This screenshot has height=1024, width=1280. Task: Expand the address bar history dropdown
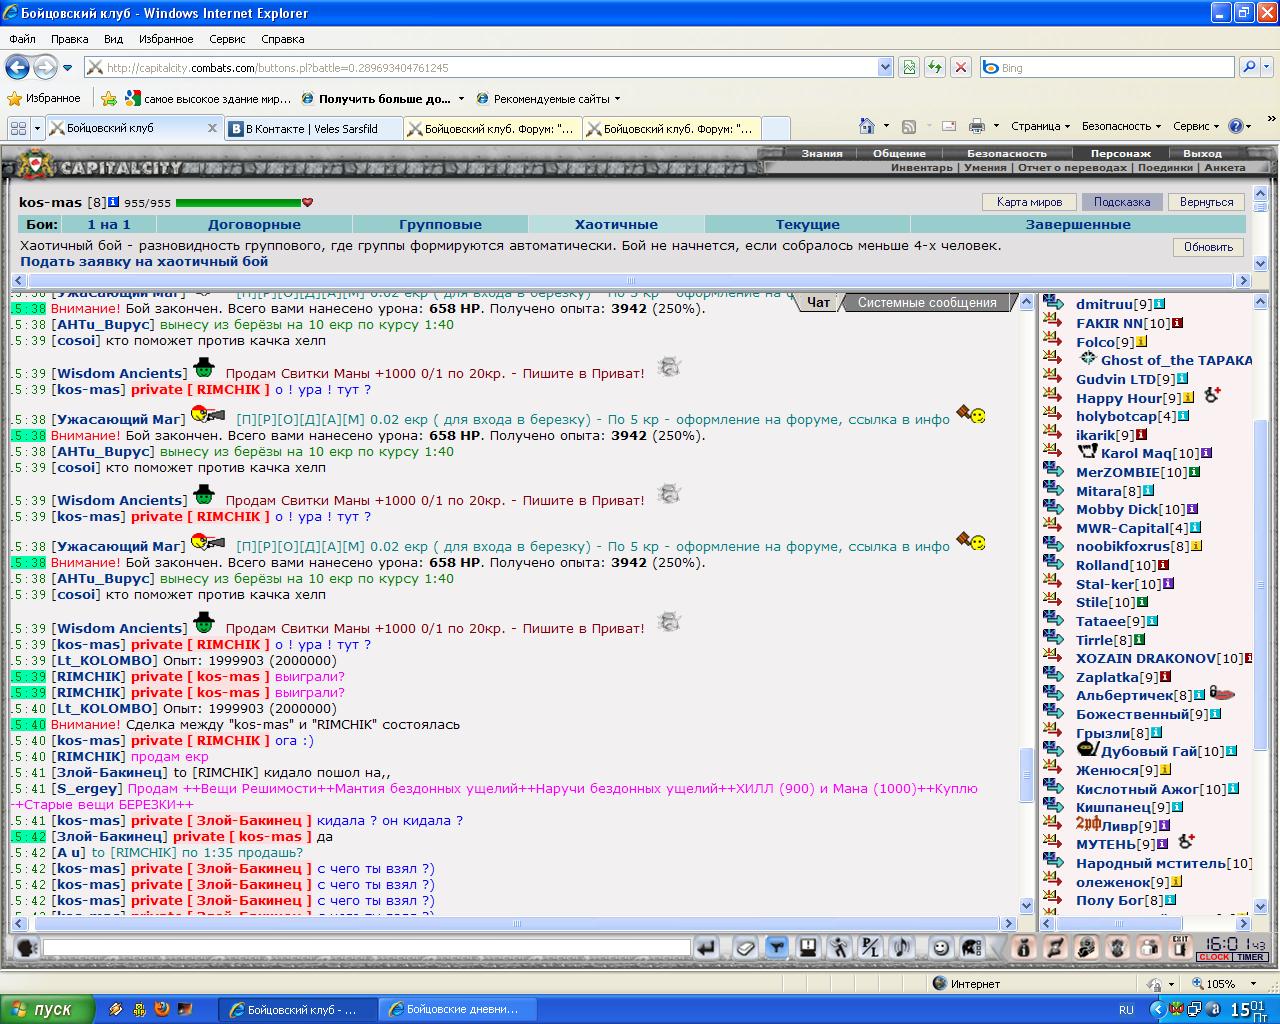coord(885,67)
